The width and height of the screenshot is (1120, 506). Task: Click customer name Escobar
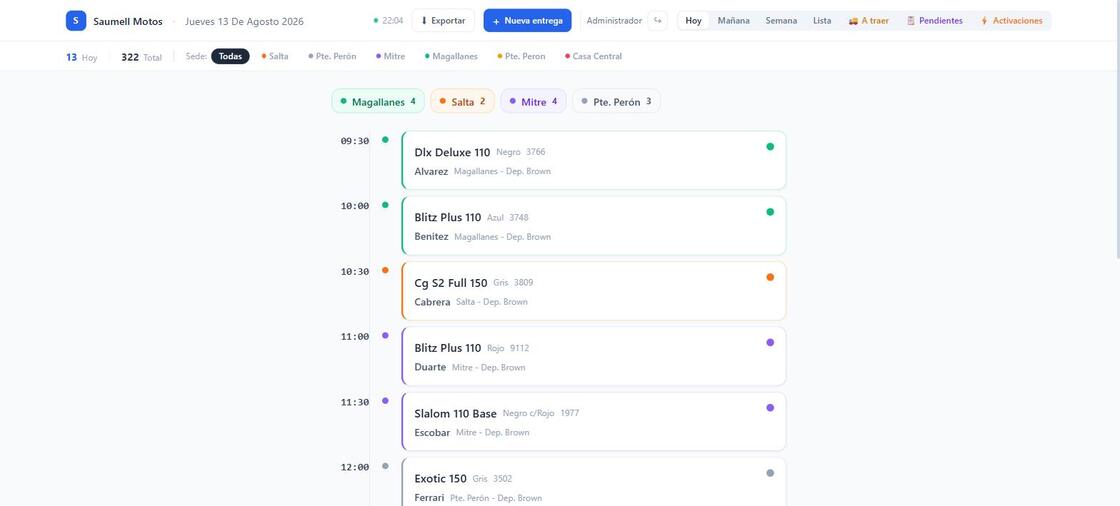point(432,432)
